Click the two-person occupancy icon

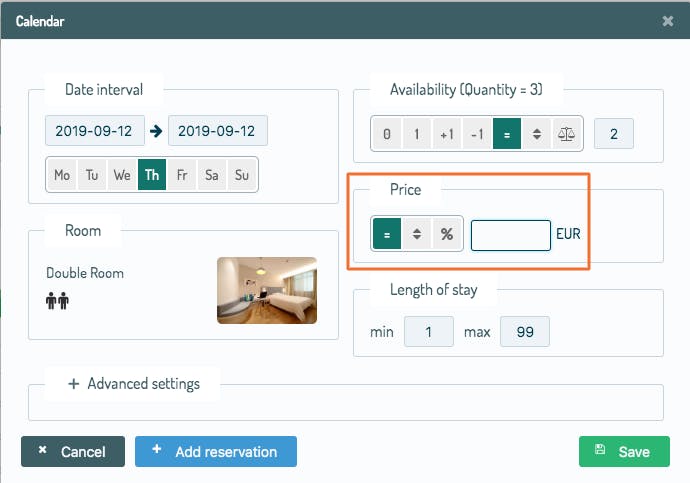(57, 300)
